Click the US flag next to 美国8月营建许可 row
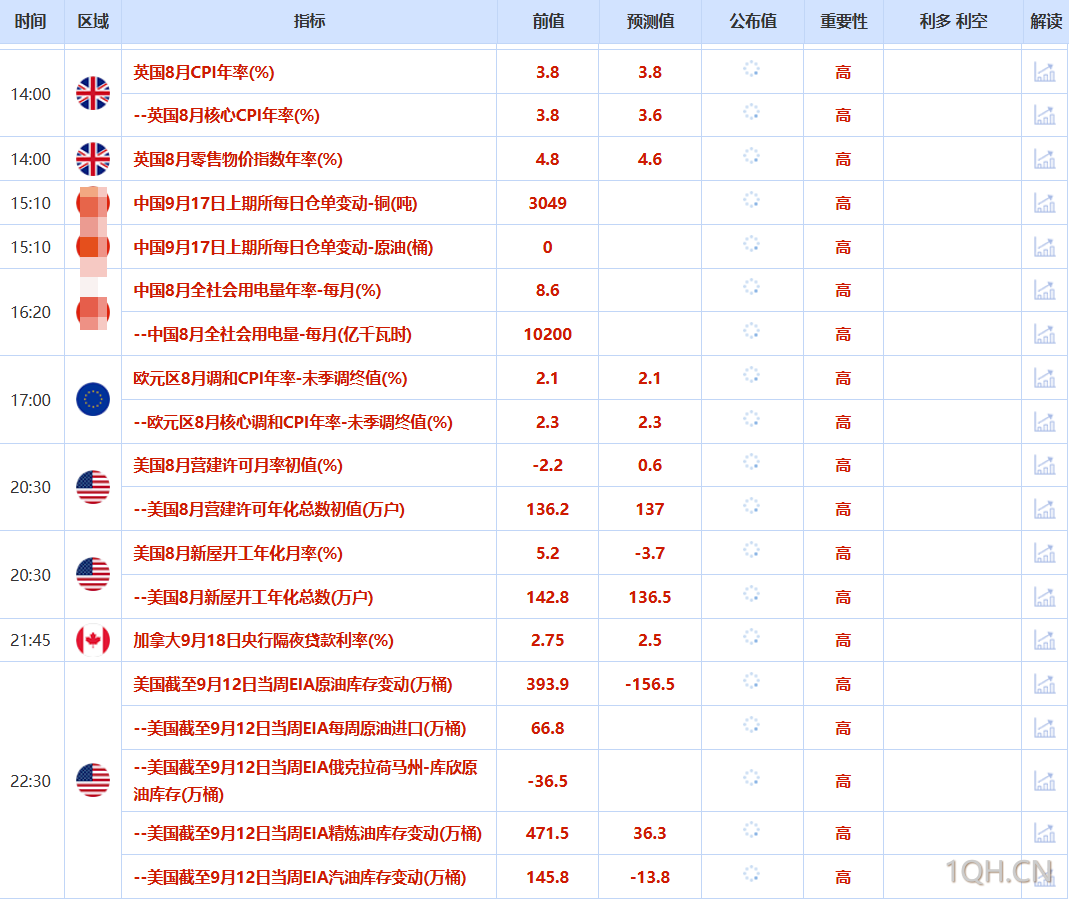Viewport: 1069px width, 908px height. [92, 487]
